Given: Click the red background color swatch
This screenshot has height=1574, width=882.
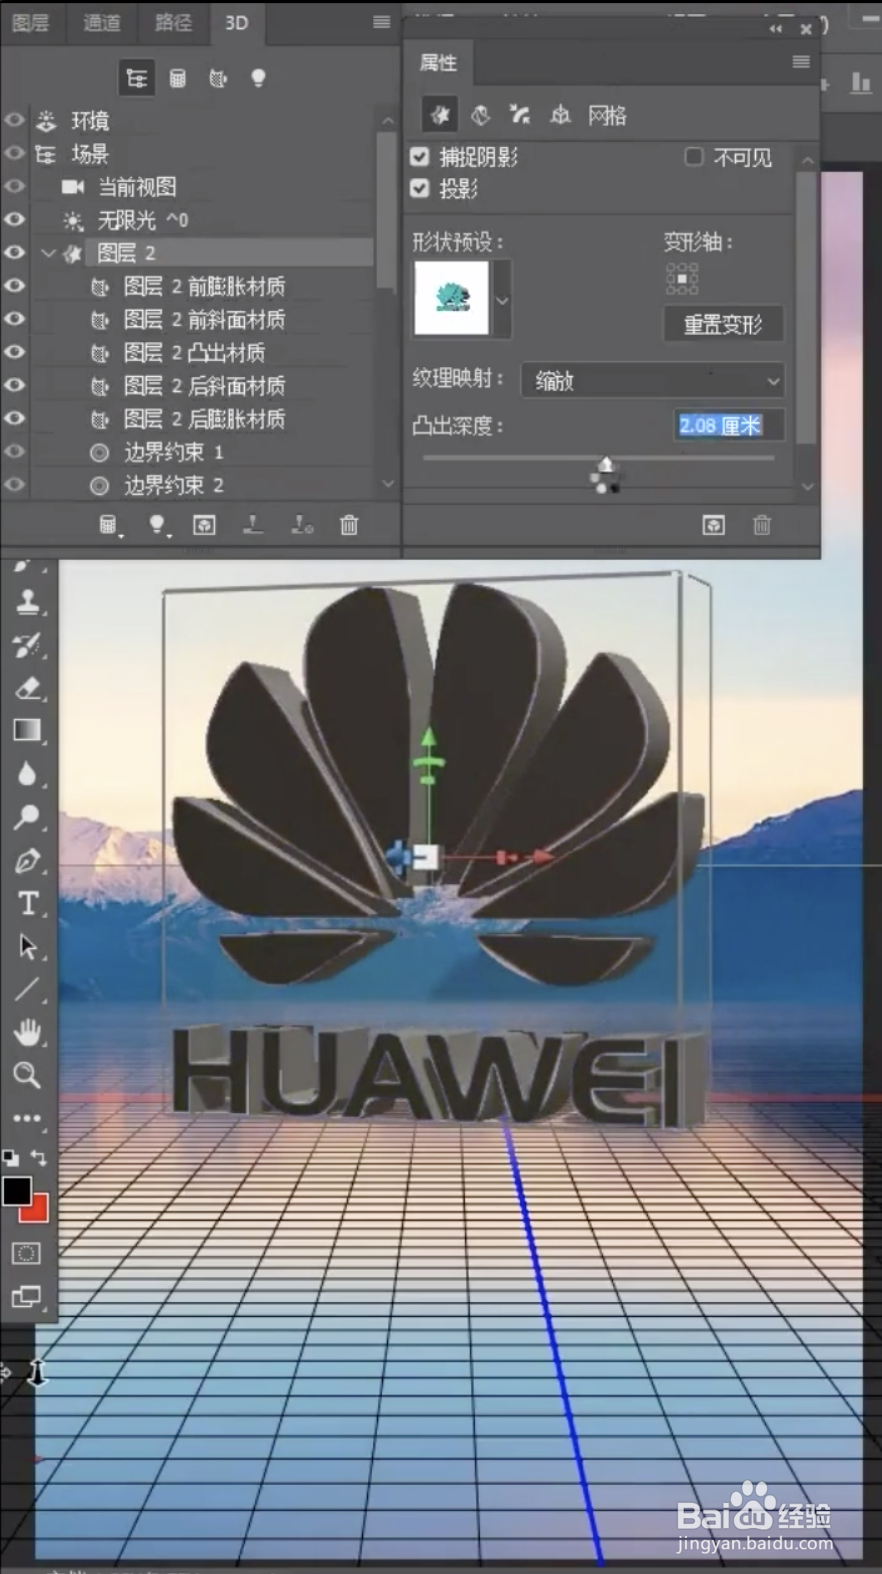Looking at the screenshot, I should [38, 1212].
